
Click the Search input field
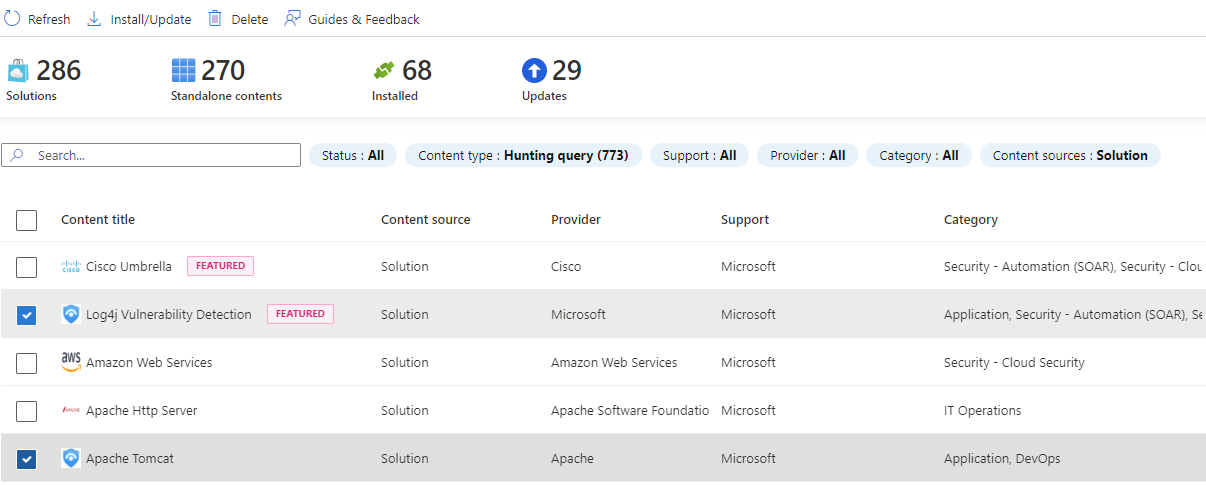pyautogui.click(x=160, y=156)
